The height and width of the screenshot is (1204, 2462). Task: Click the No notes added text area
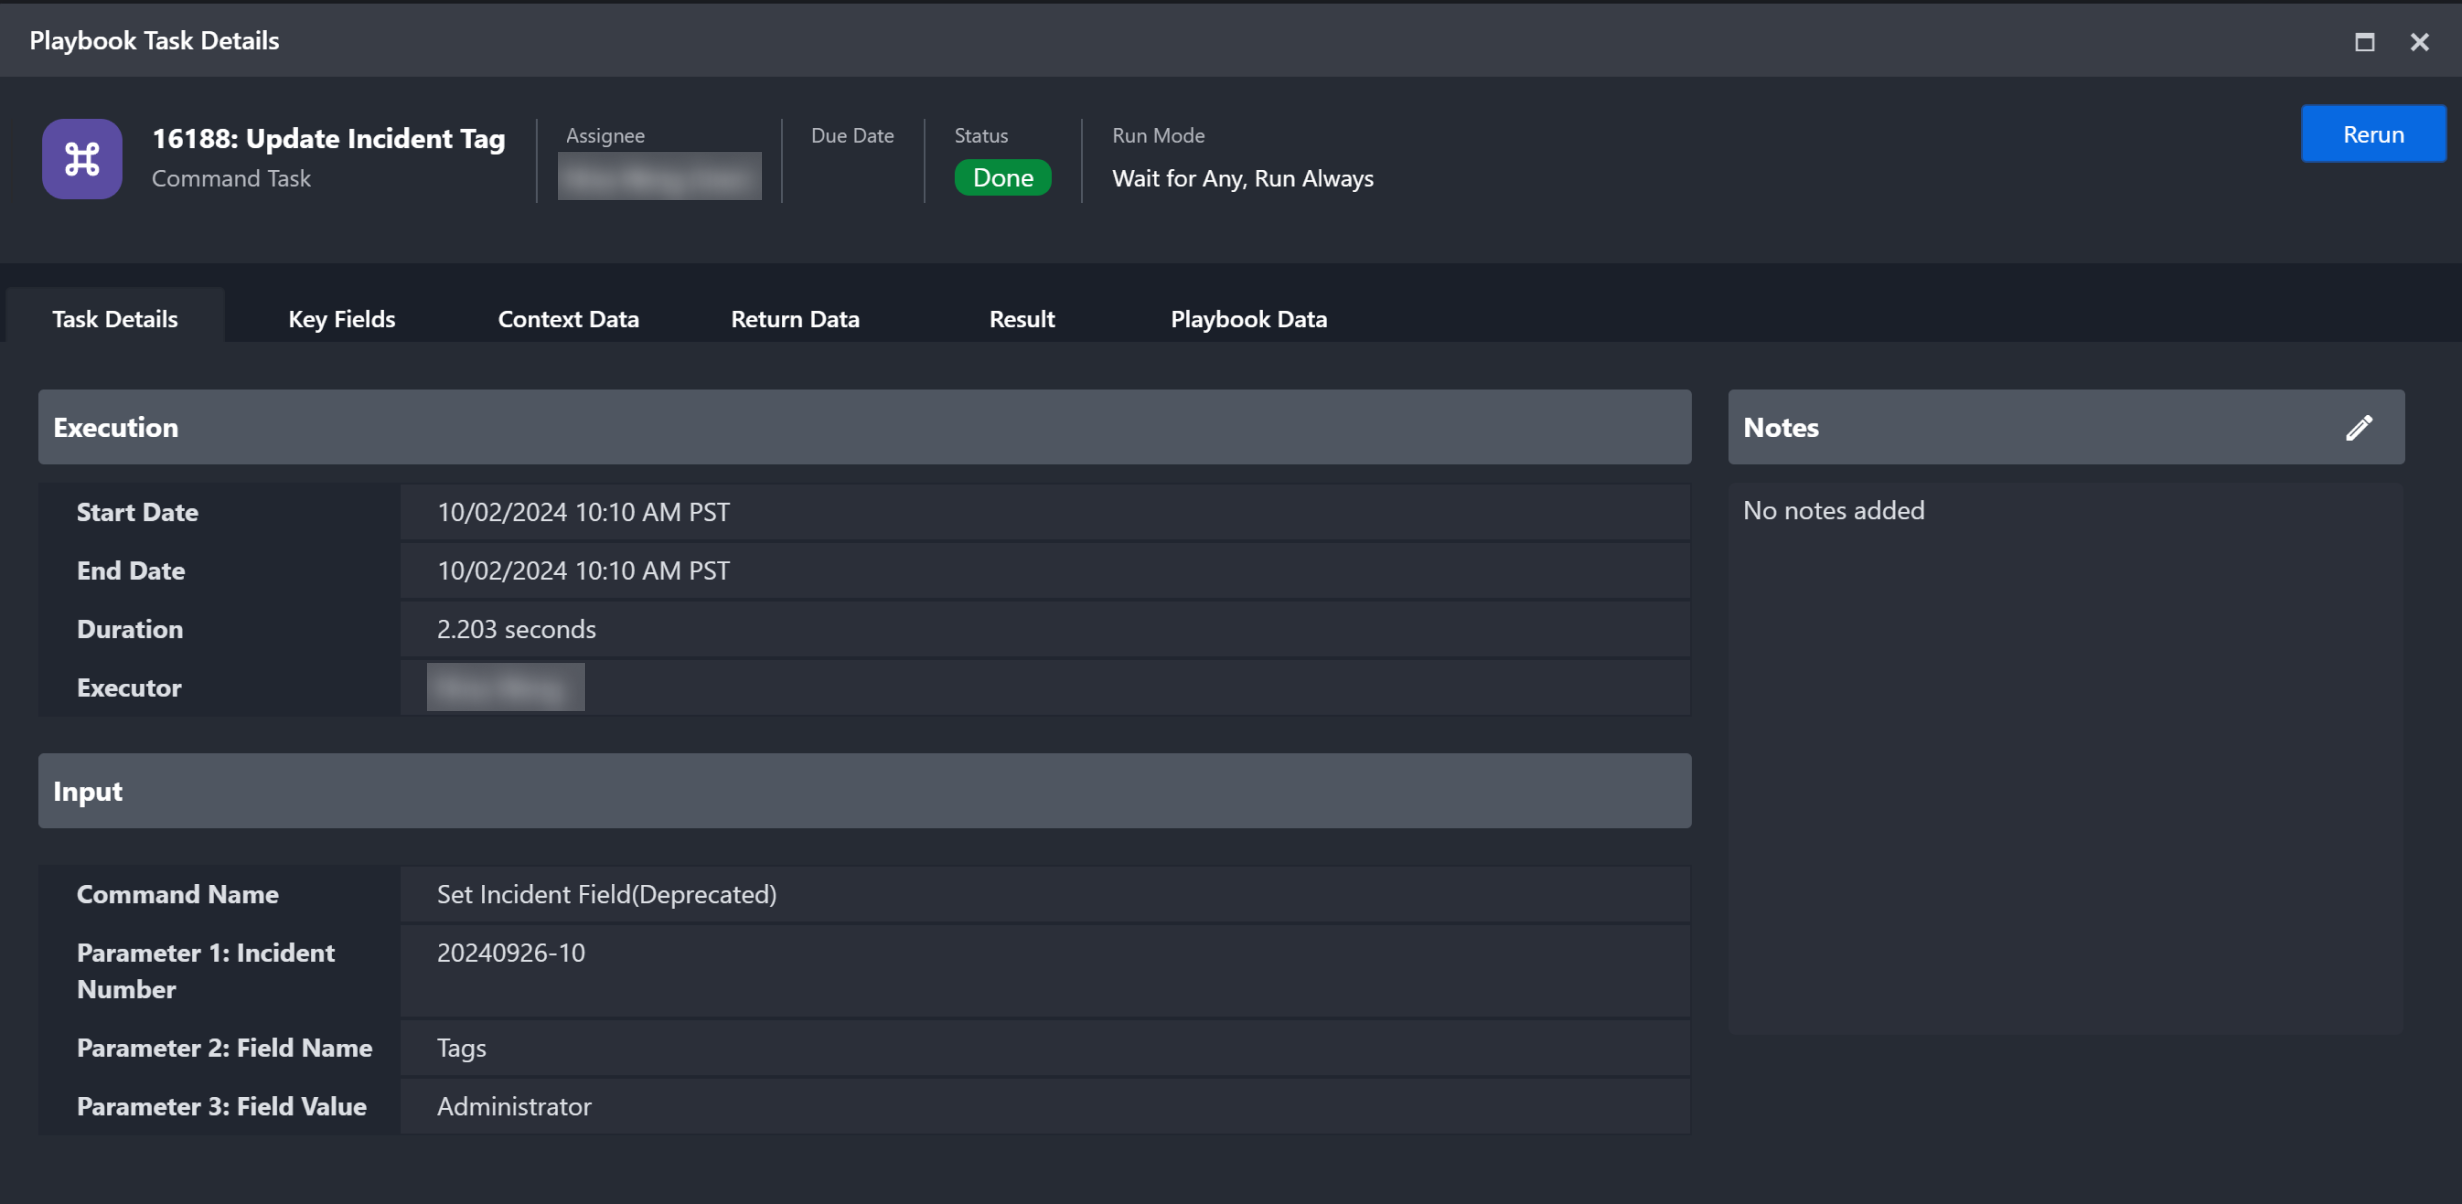coord(1833,511)
